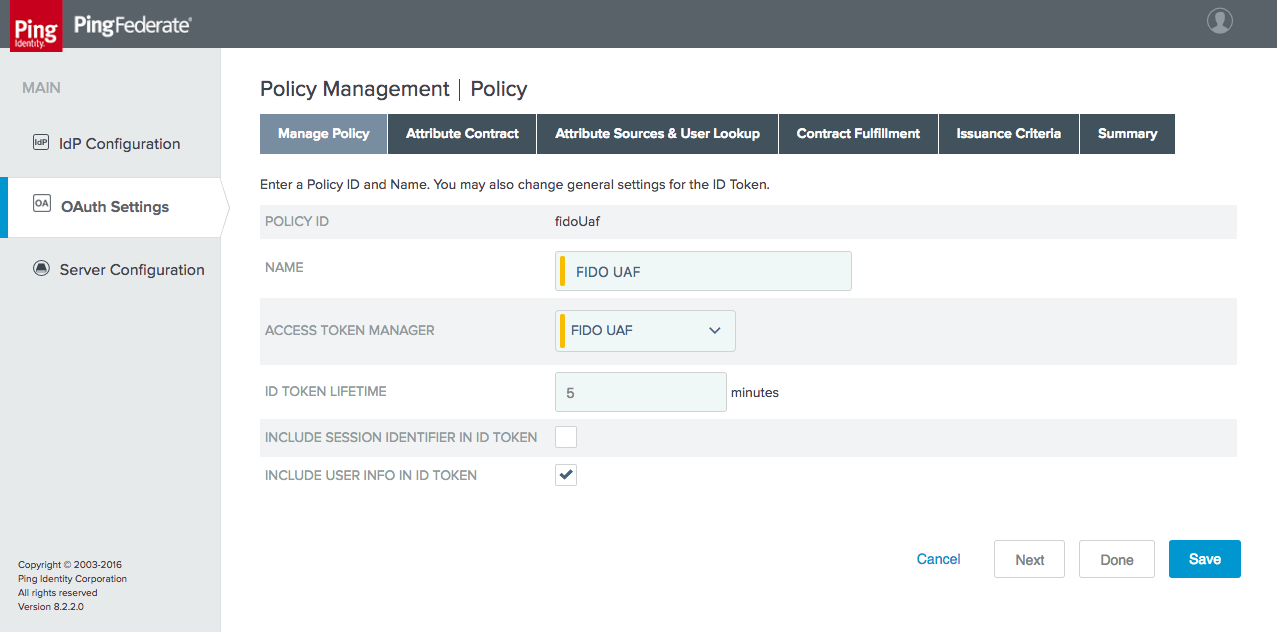
Task: Uncheck Include User Info in ID Token
Action: point(566,475)
